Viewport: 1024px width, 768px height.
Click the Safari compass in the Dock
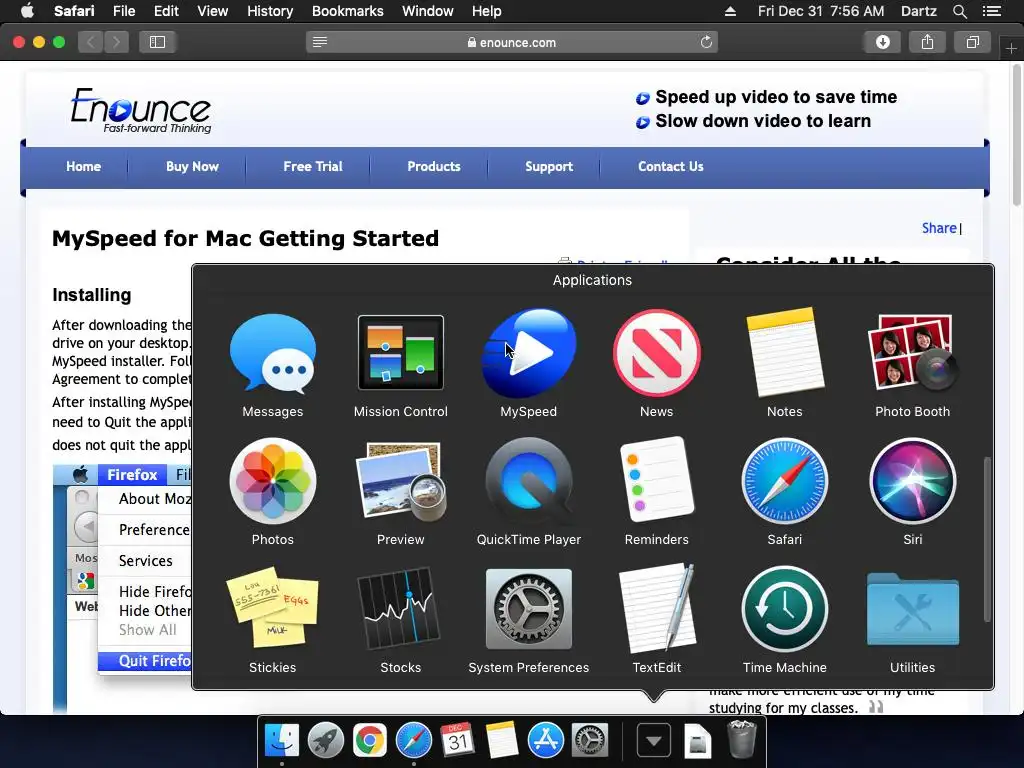[413, 741]
